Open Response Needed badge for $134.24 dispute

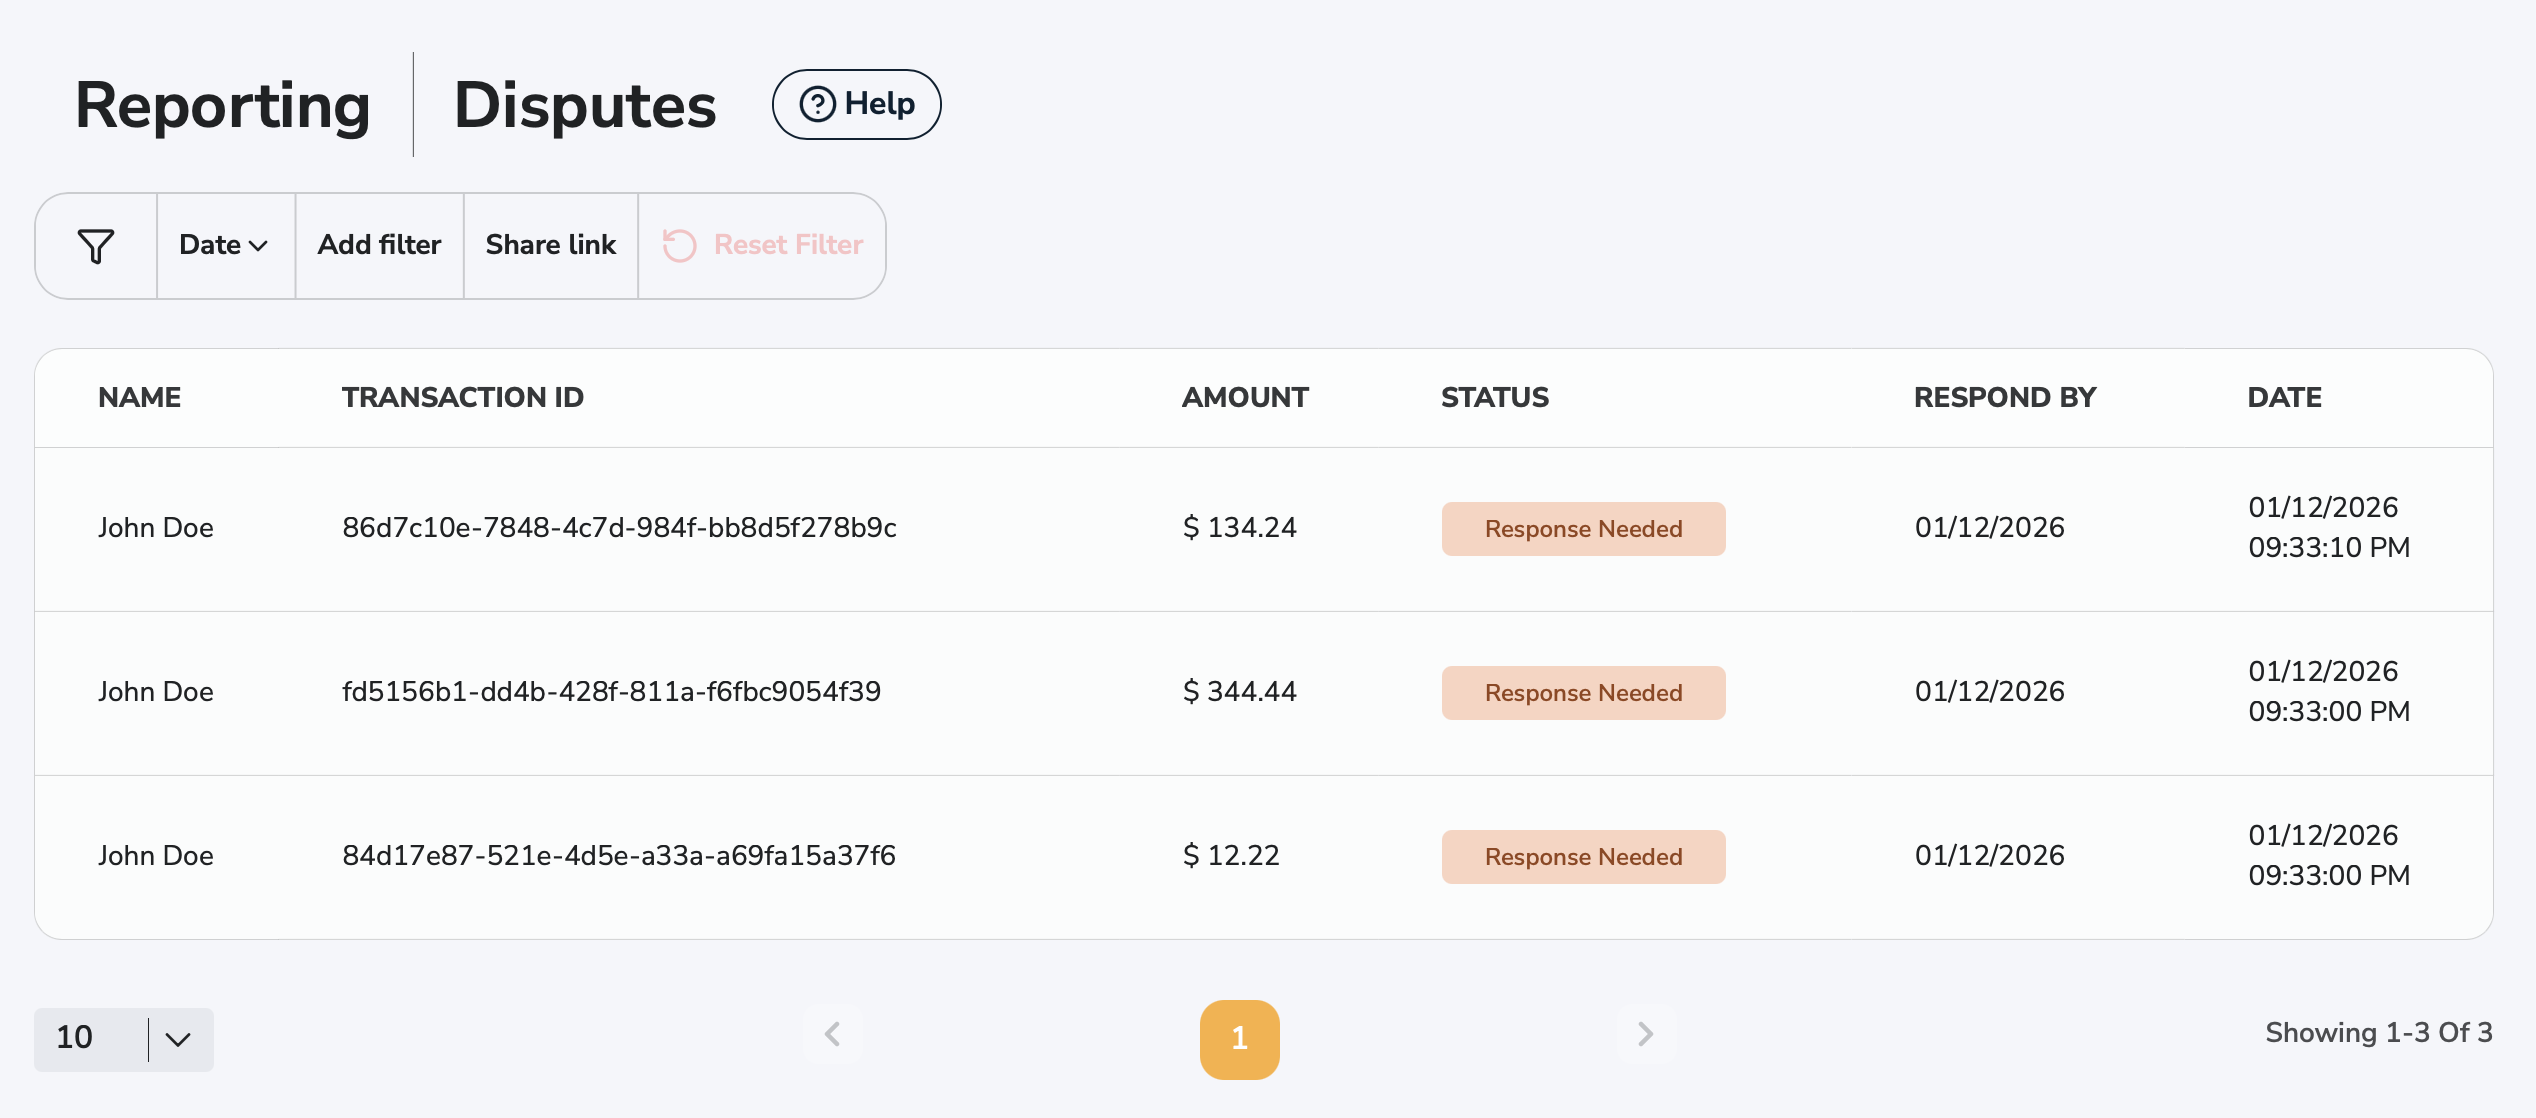point(1583,529)
